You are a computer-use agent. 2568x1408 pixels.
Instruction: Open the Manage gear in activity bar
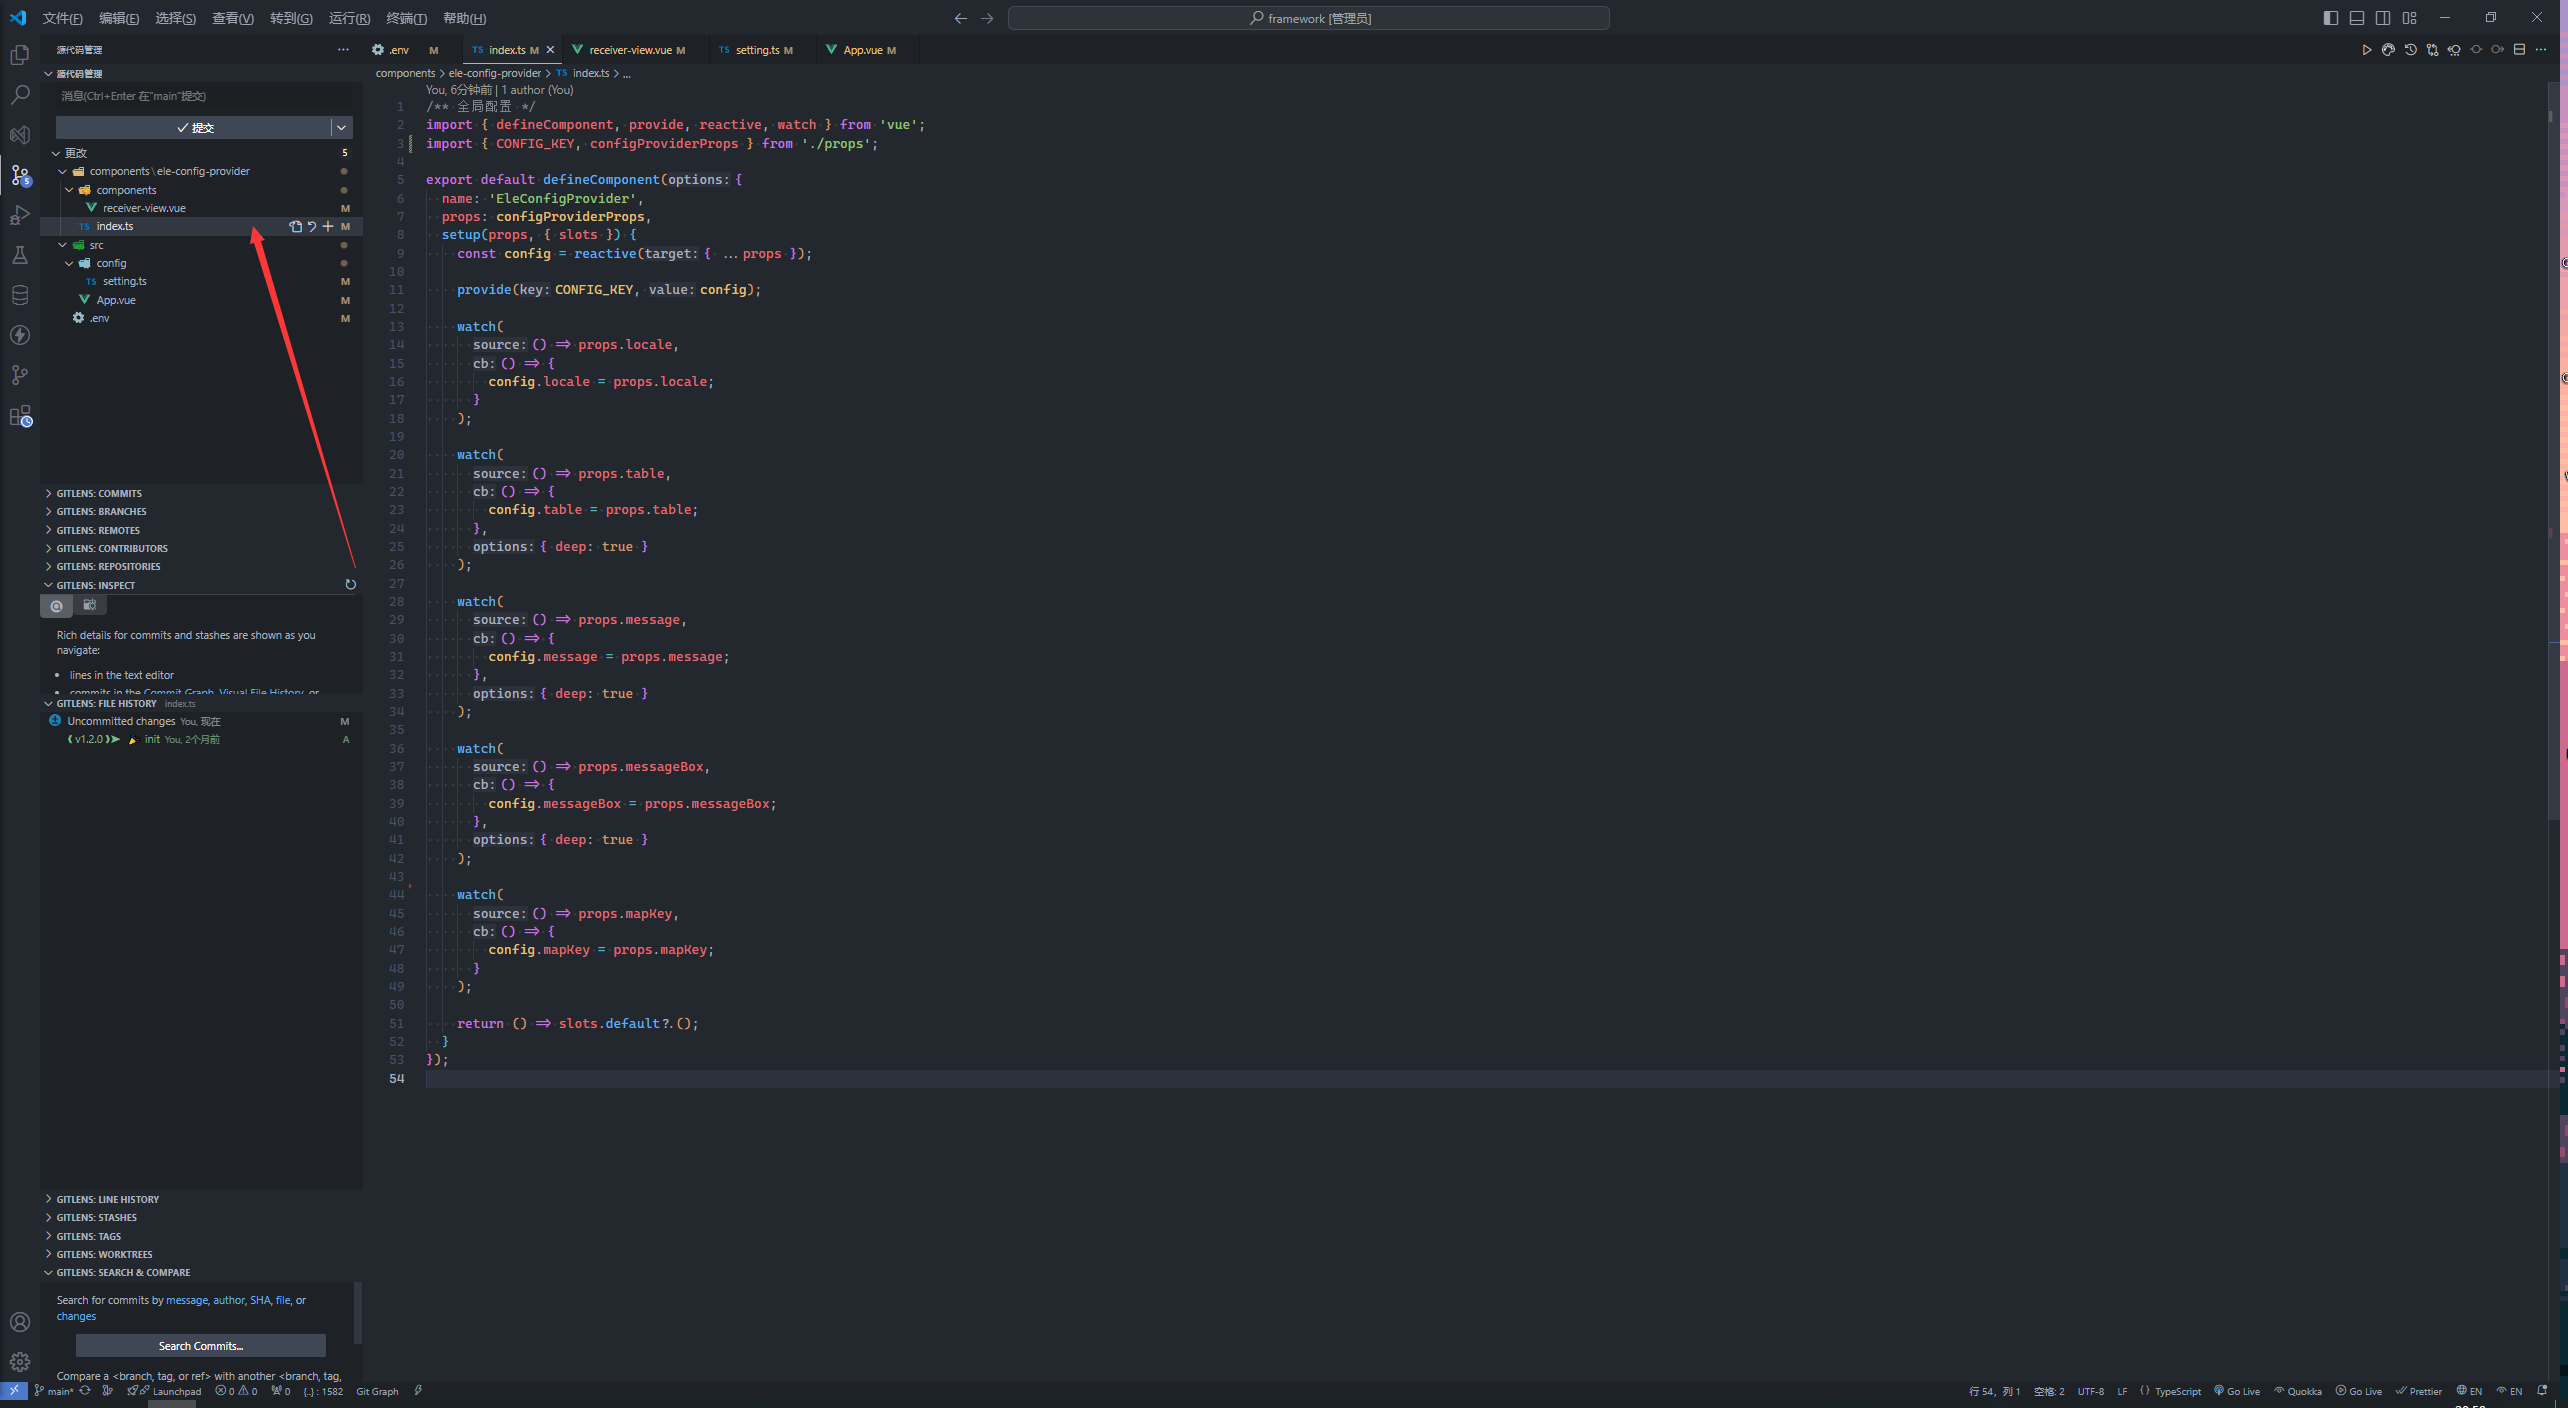[x=19, y=1362]
